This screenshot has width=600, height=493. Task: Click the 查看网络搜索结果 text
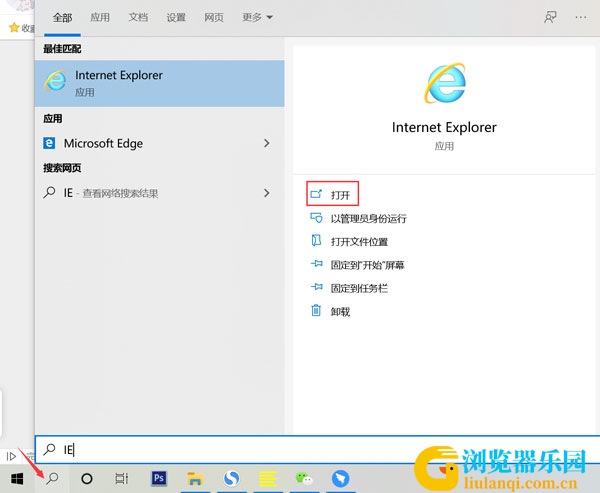[x=120, y=194]
